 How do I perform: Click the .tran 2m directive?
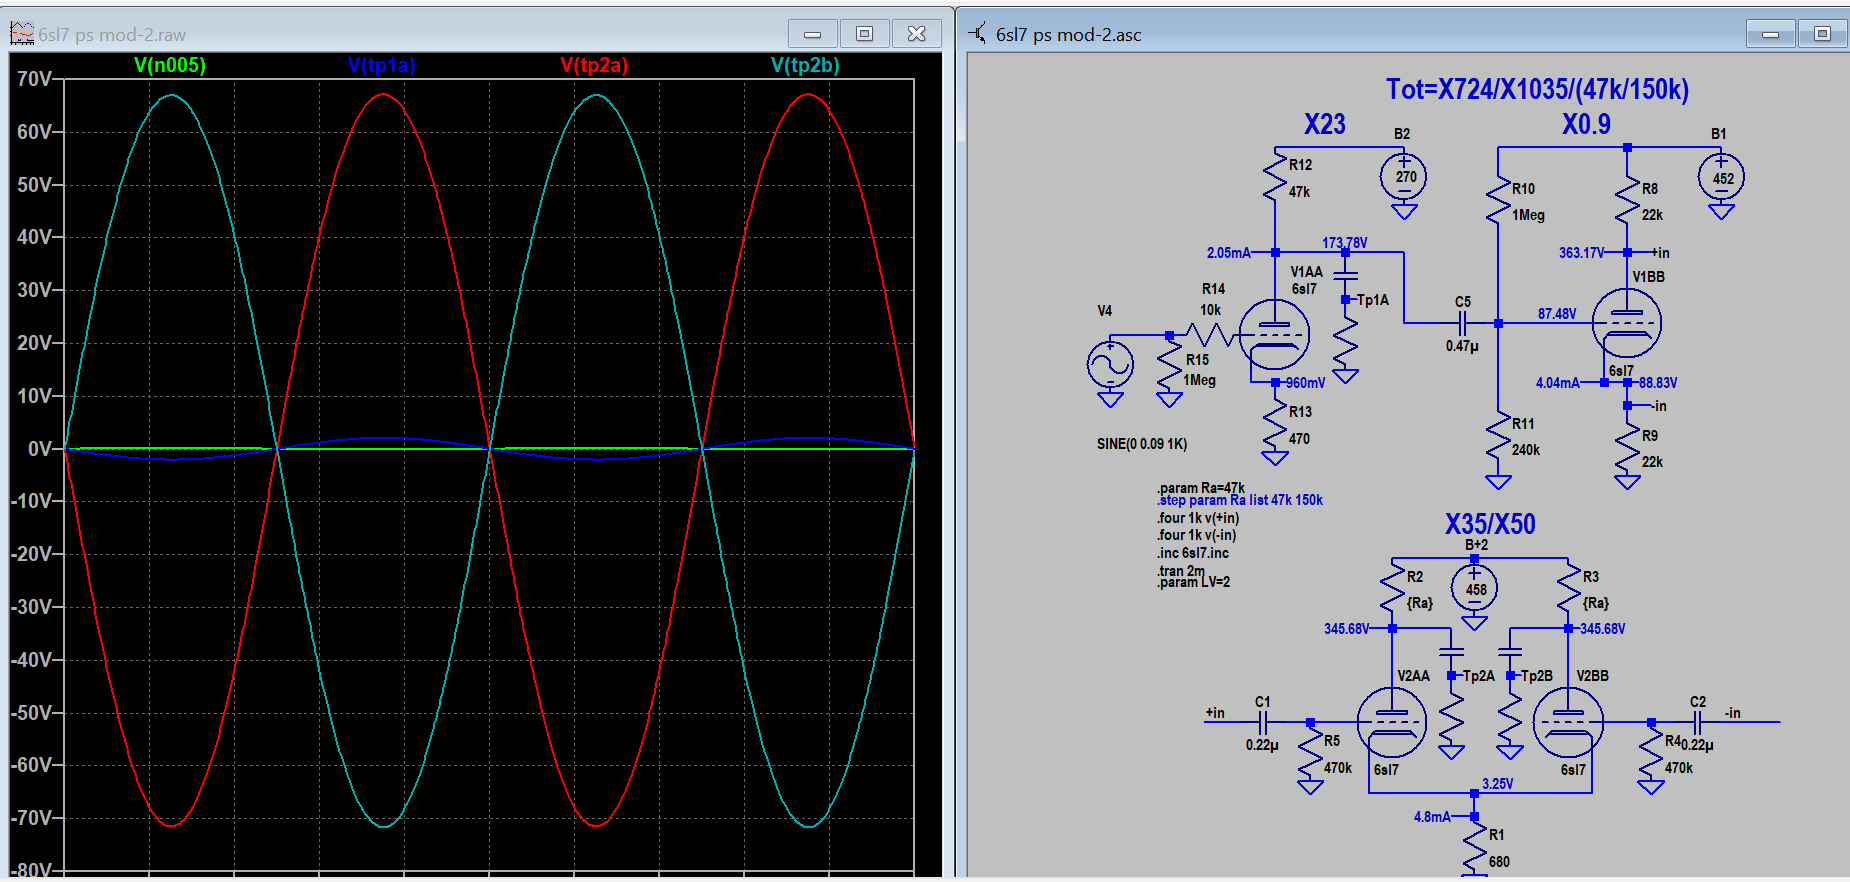pos(1181,570)
